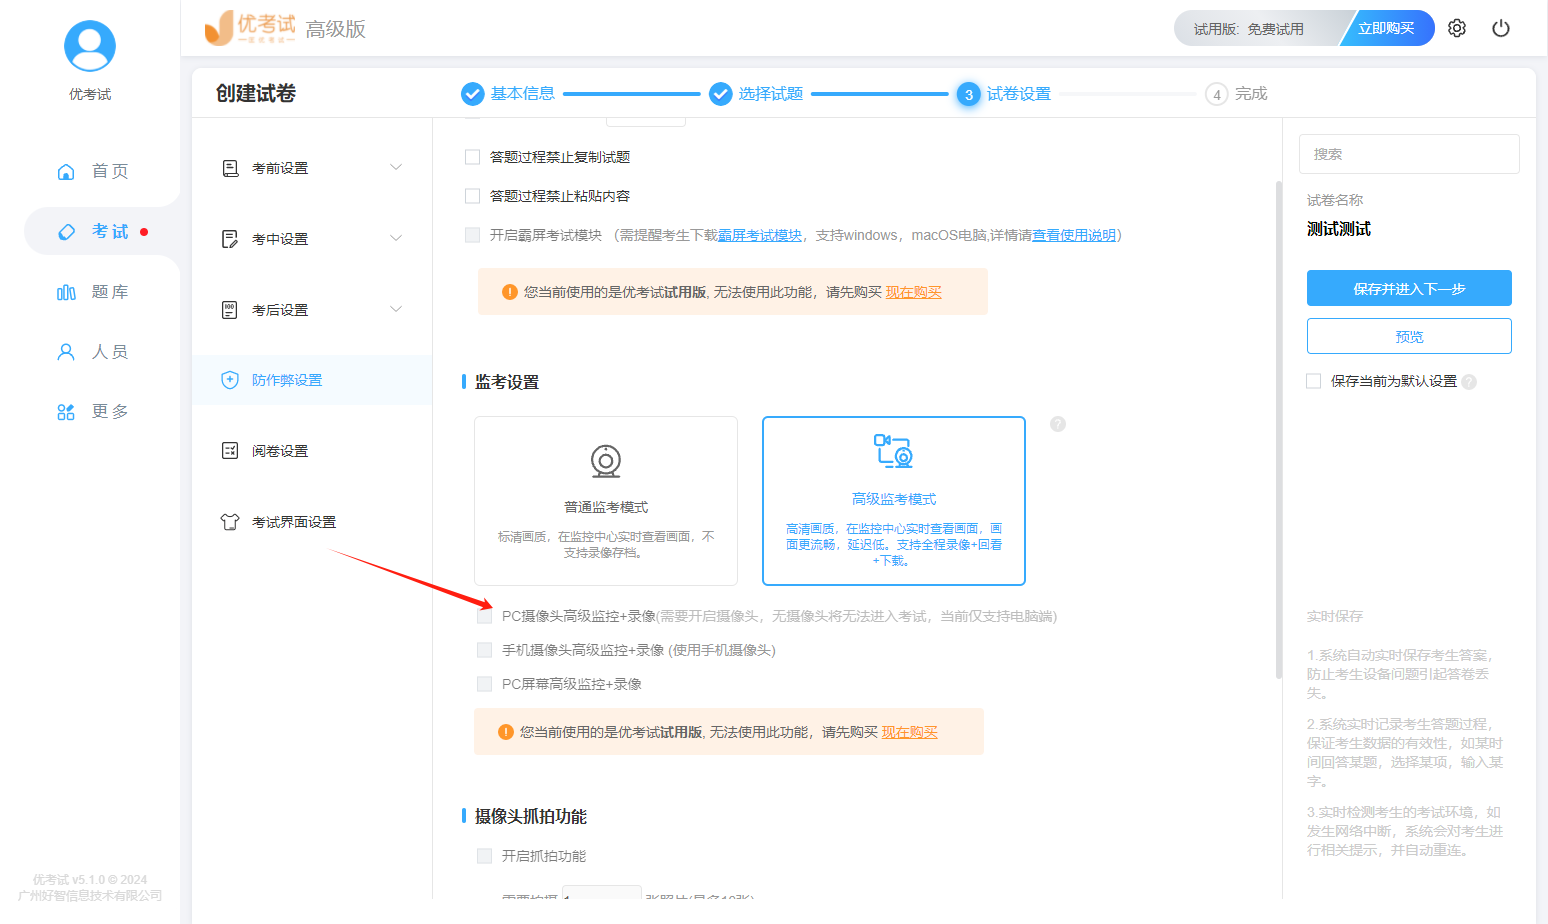Click 现在购买 link under monitoring options
The width and height of the screenshot is (1548, 924).
click(910, 732)
